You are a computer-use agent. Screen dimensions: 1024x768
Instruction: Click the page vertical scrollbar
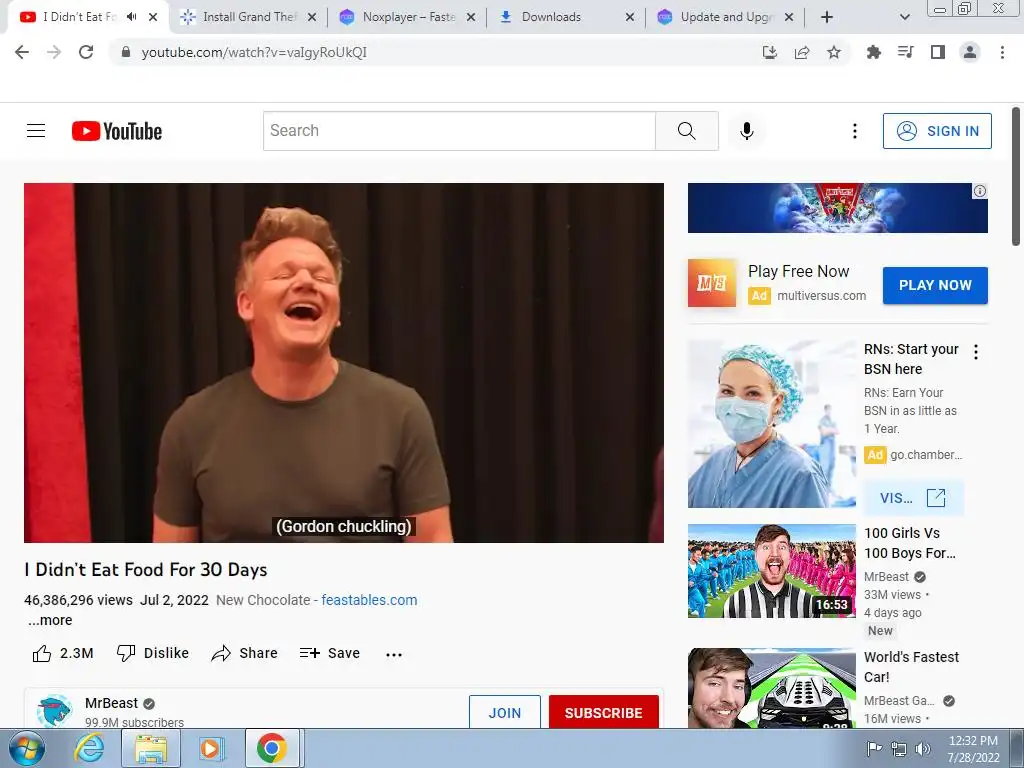coord(1016,178)
